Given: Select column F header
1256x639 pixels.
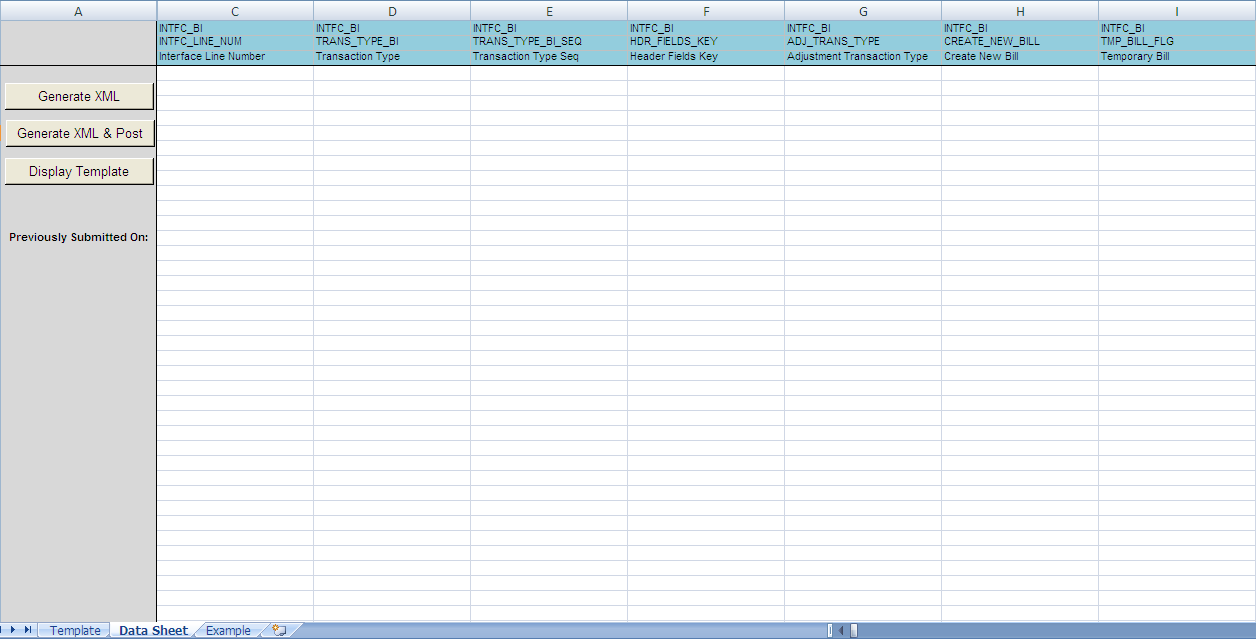Looking at the screenshot, I should pos(706,10).
